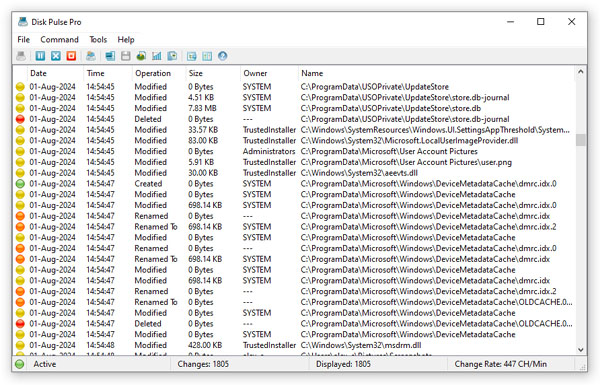
Task: Click the 14:54:48 time on msdrm.dll row
Action: click(x=100, y=345)
